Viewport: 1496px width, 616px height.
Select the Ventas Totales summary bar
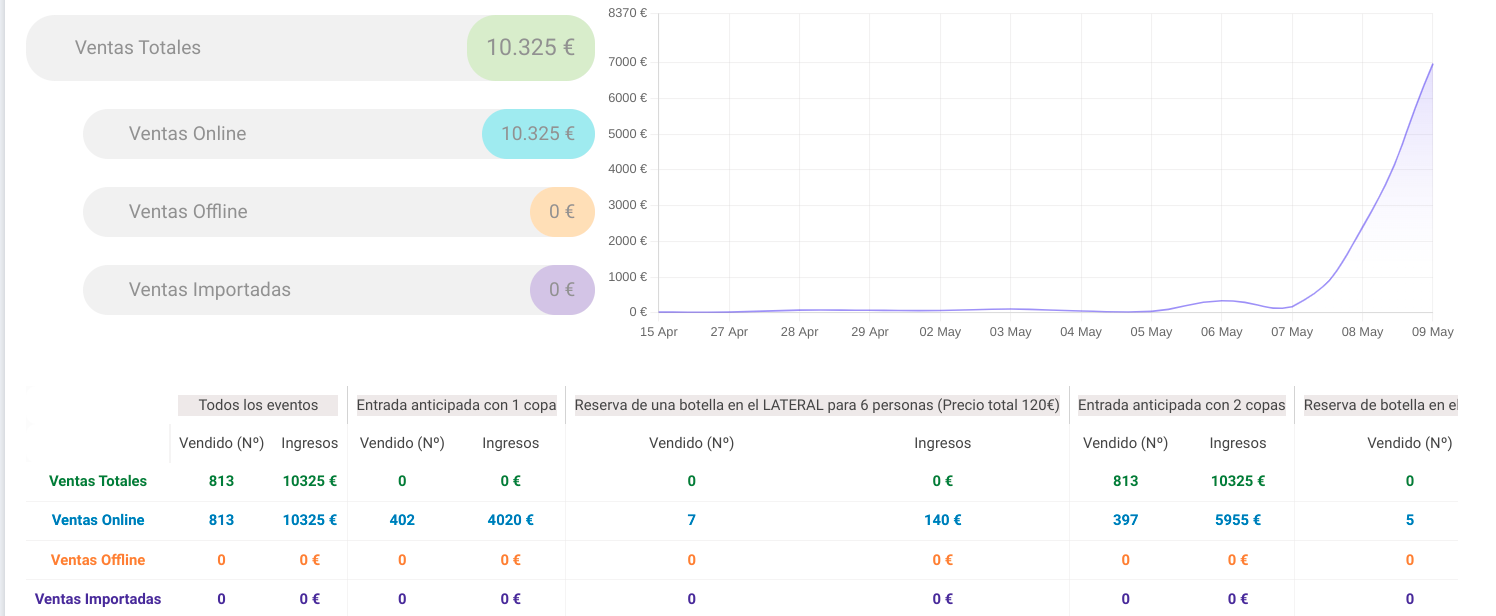(310, 48)
